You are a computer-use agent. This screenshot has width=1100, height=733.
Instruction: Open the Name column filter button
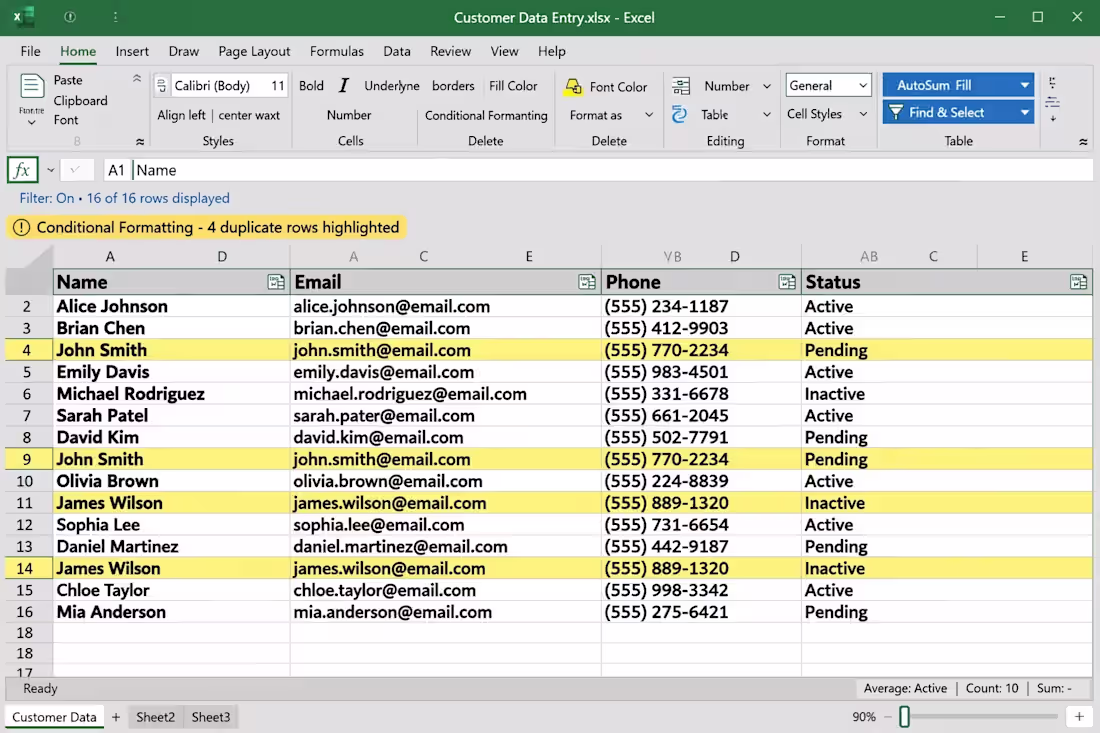click(x=276, y=282)
